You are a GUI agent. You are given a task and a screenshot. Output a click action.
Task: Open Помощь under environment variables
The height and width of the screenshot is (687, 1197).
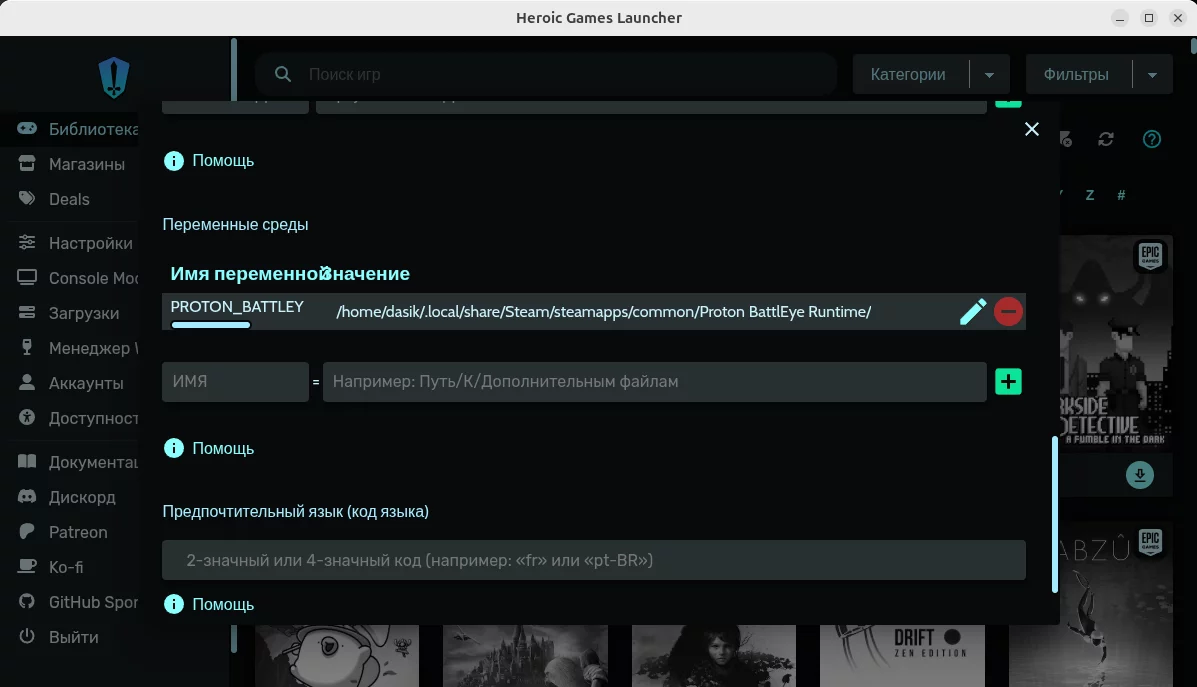click(x=223, y=449)
